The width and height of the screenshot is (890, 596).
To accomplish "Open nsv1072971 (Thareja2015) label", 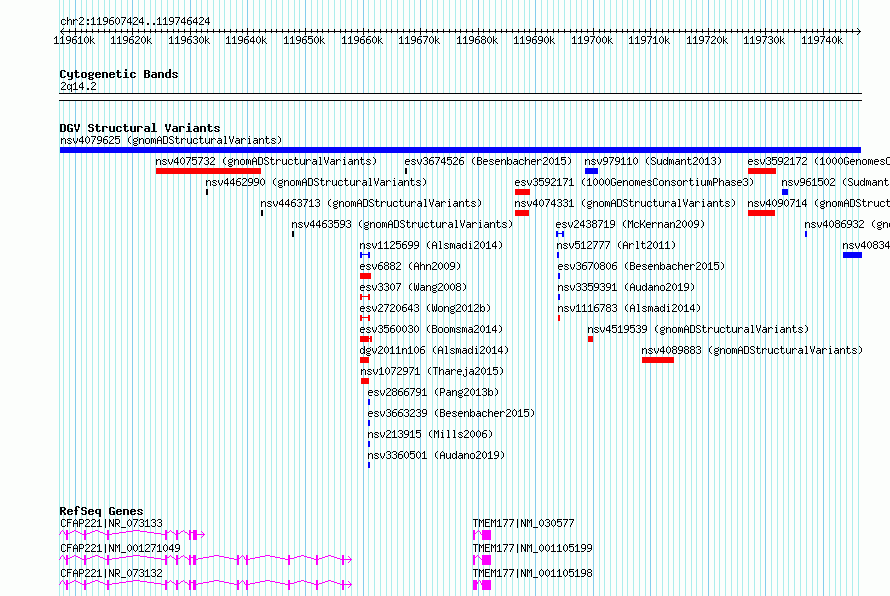I will click(432, 371).
